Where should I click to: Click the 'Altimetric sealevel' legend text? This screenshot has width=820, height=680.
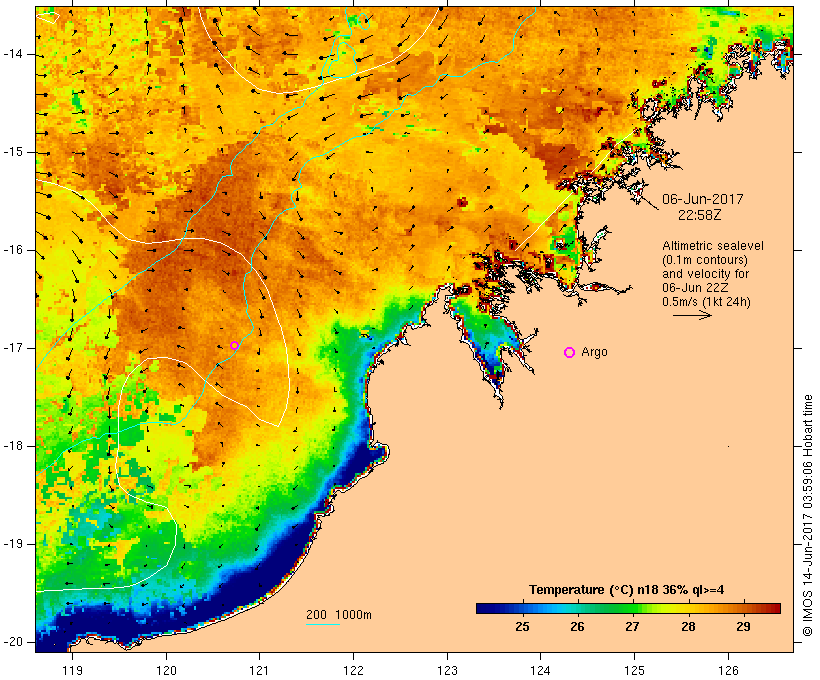pos(713,246)
